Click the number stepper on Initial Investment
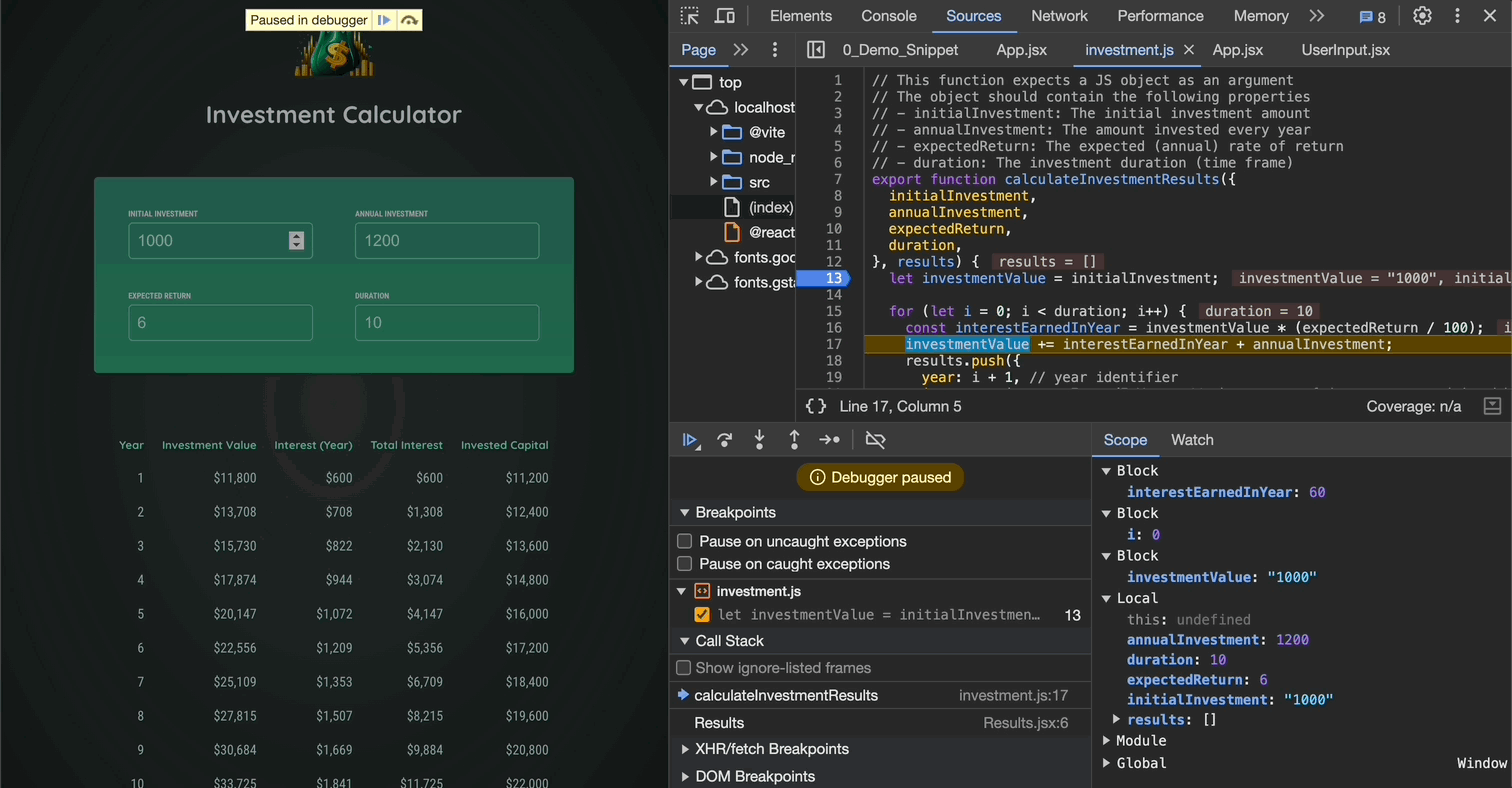This screenshot has width=1512, height=788. 296,240
